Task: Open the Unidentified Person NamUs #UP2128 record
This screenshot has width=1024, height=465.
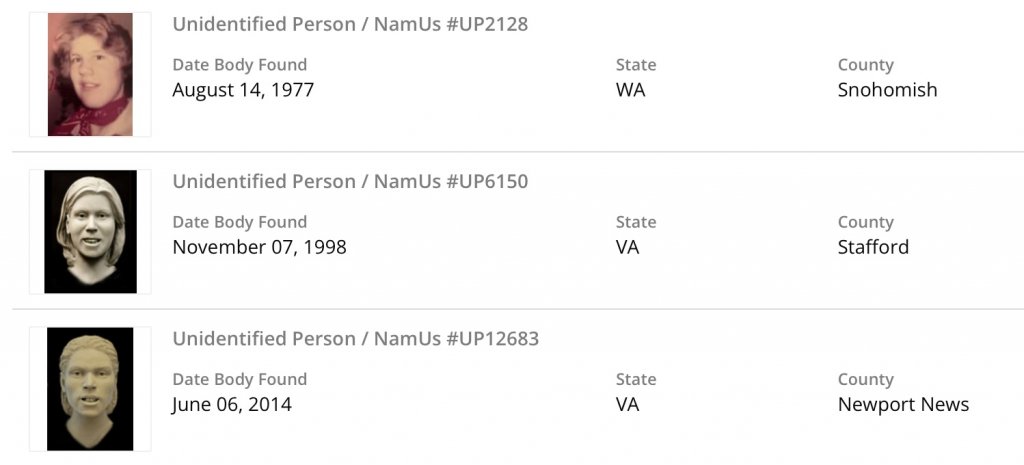Action: coord(350,24)
